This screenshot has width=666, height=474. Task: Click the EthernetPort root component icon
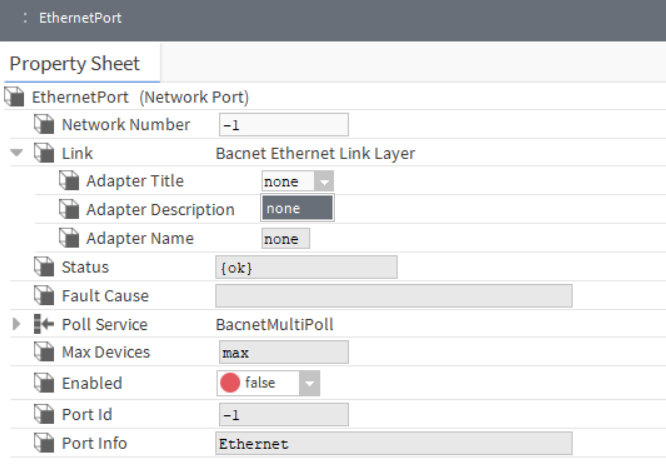[15, 98]
